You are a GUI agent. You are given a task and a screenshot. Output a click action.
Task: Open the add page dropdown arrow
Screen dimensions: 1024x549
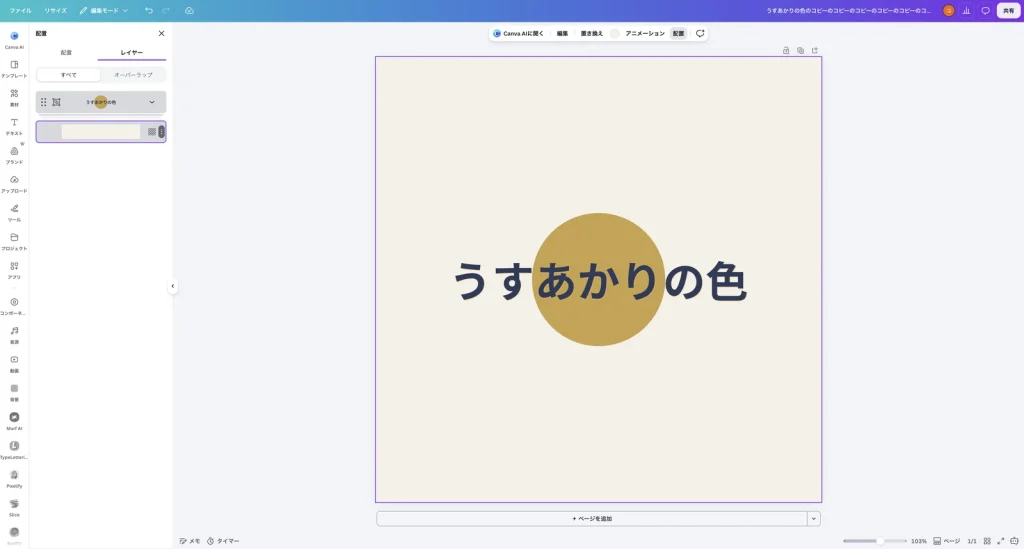pyautogui.click(x=814, y=518)
